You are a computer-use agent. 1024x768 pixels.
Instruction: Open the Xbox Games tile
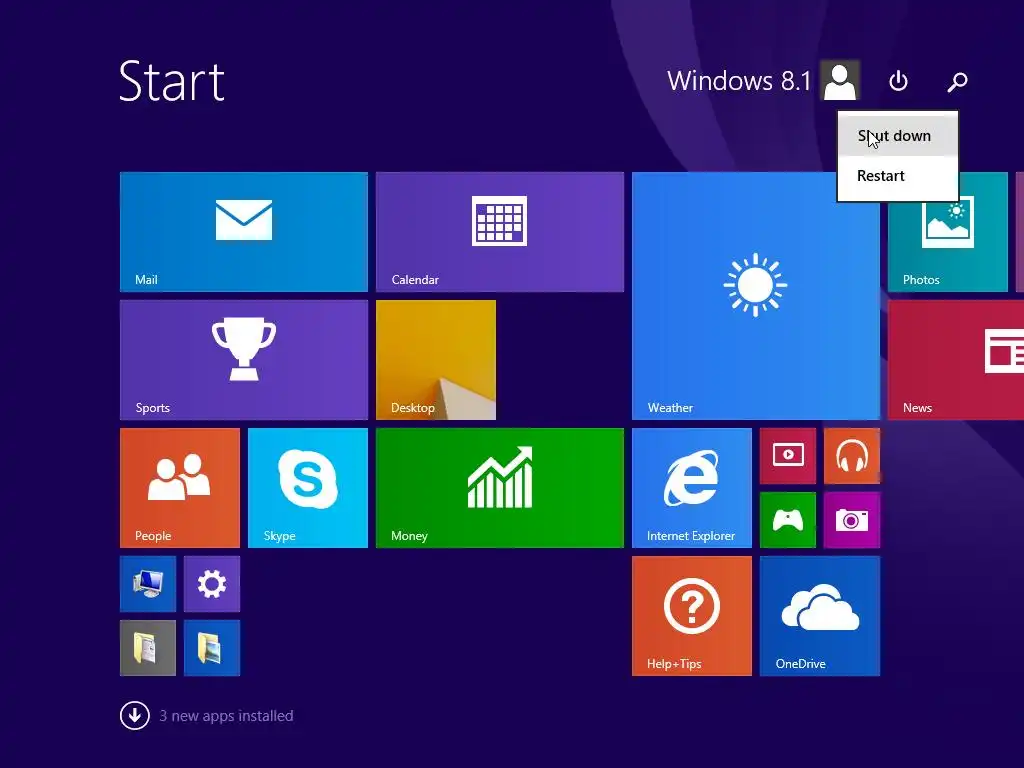[x=788, y=520]
